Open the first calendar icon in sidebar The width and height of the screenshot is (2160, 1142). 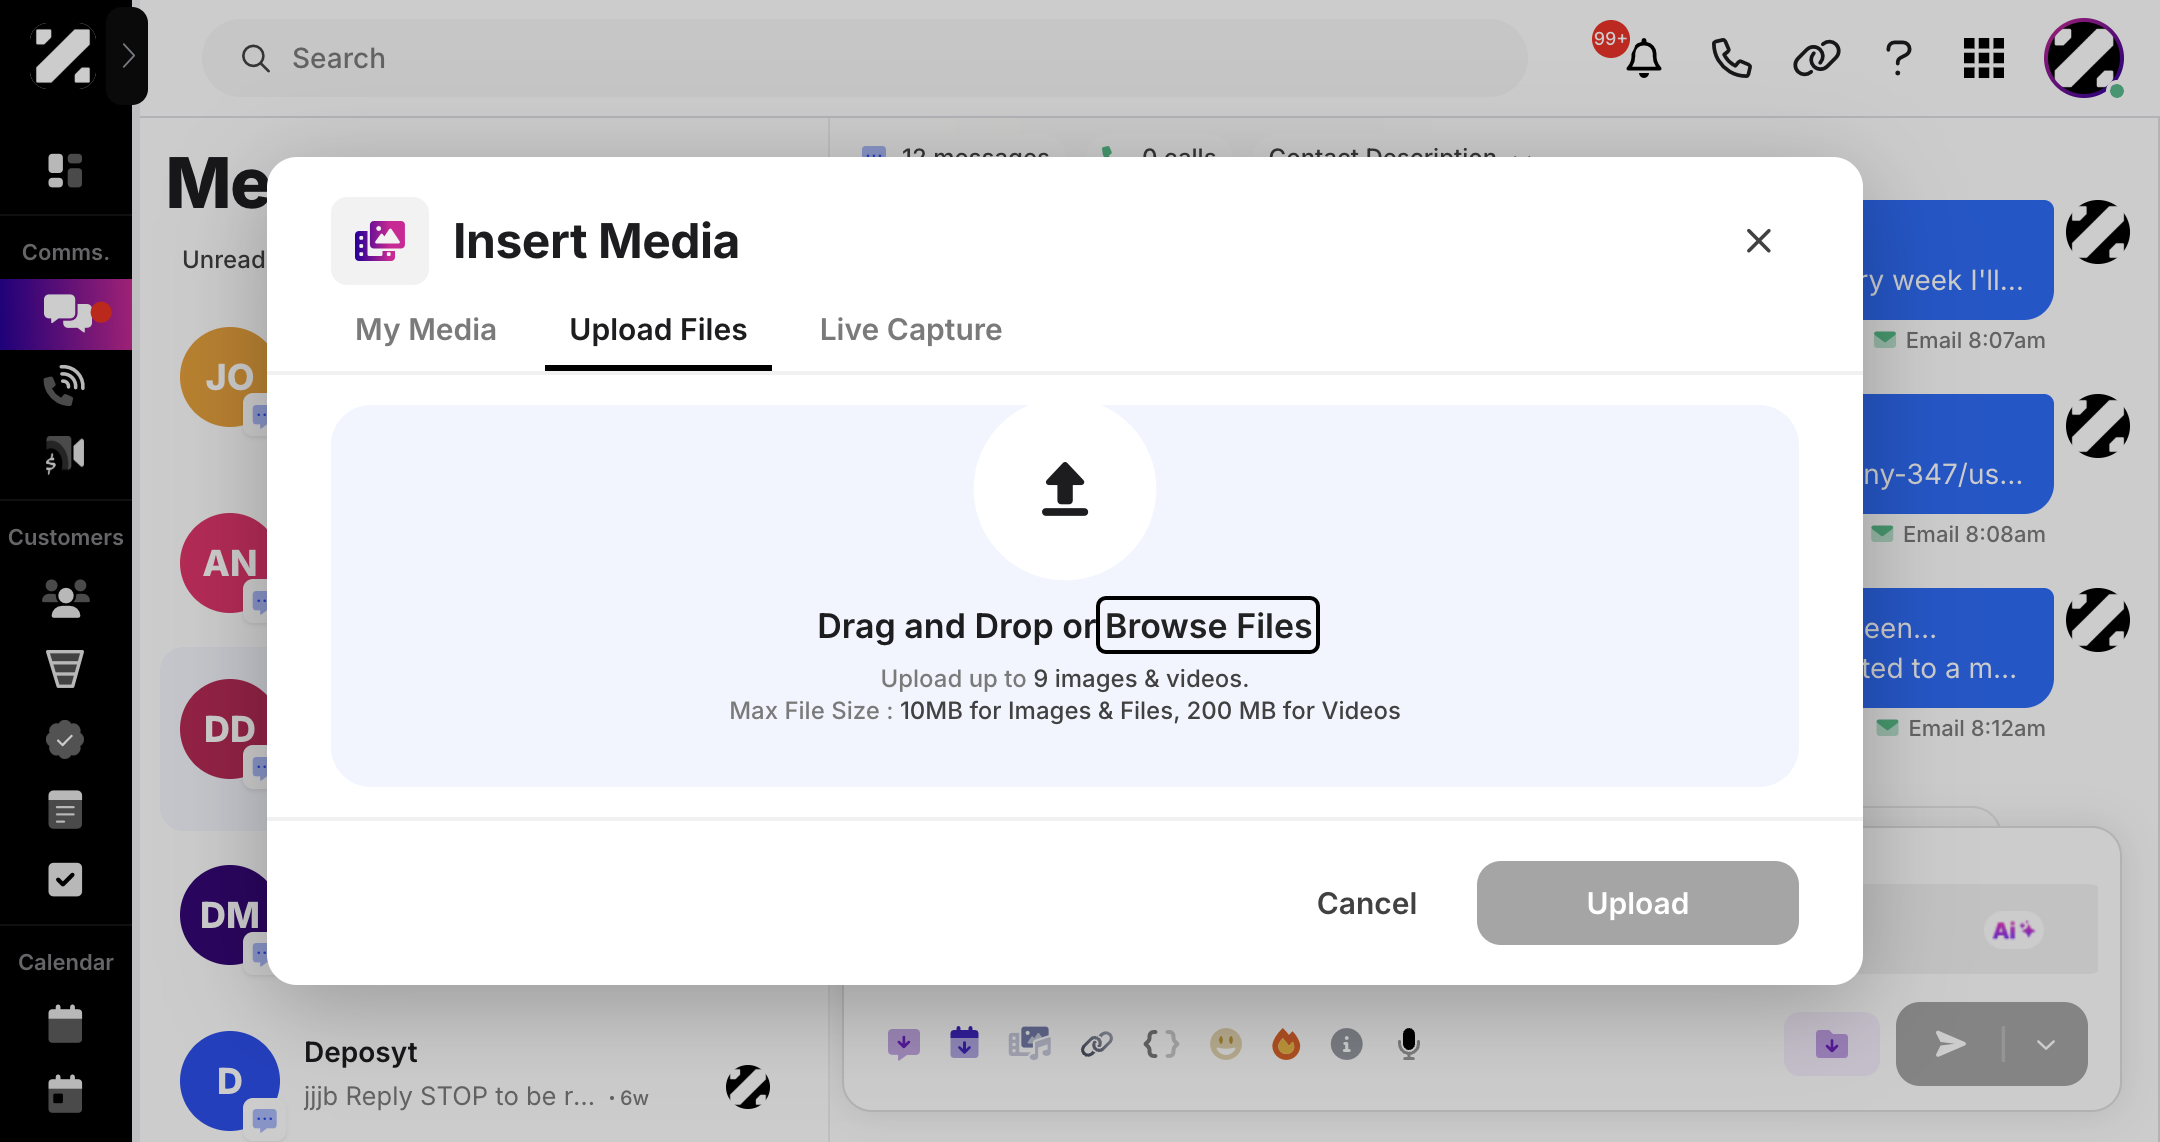click(x=65, y=1024)
